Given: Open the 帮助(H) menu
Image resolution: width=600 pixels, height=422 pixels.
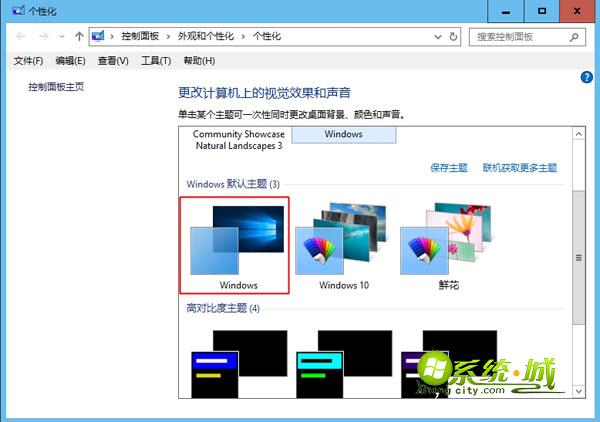Looking at the screenshot, I should click(x=199, y=60).
